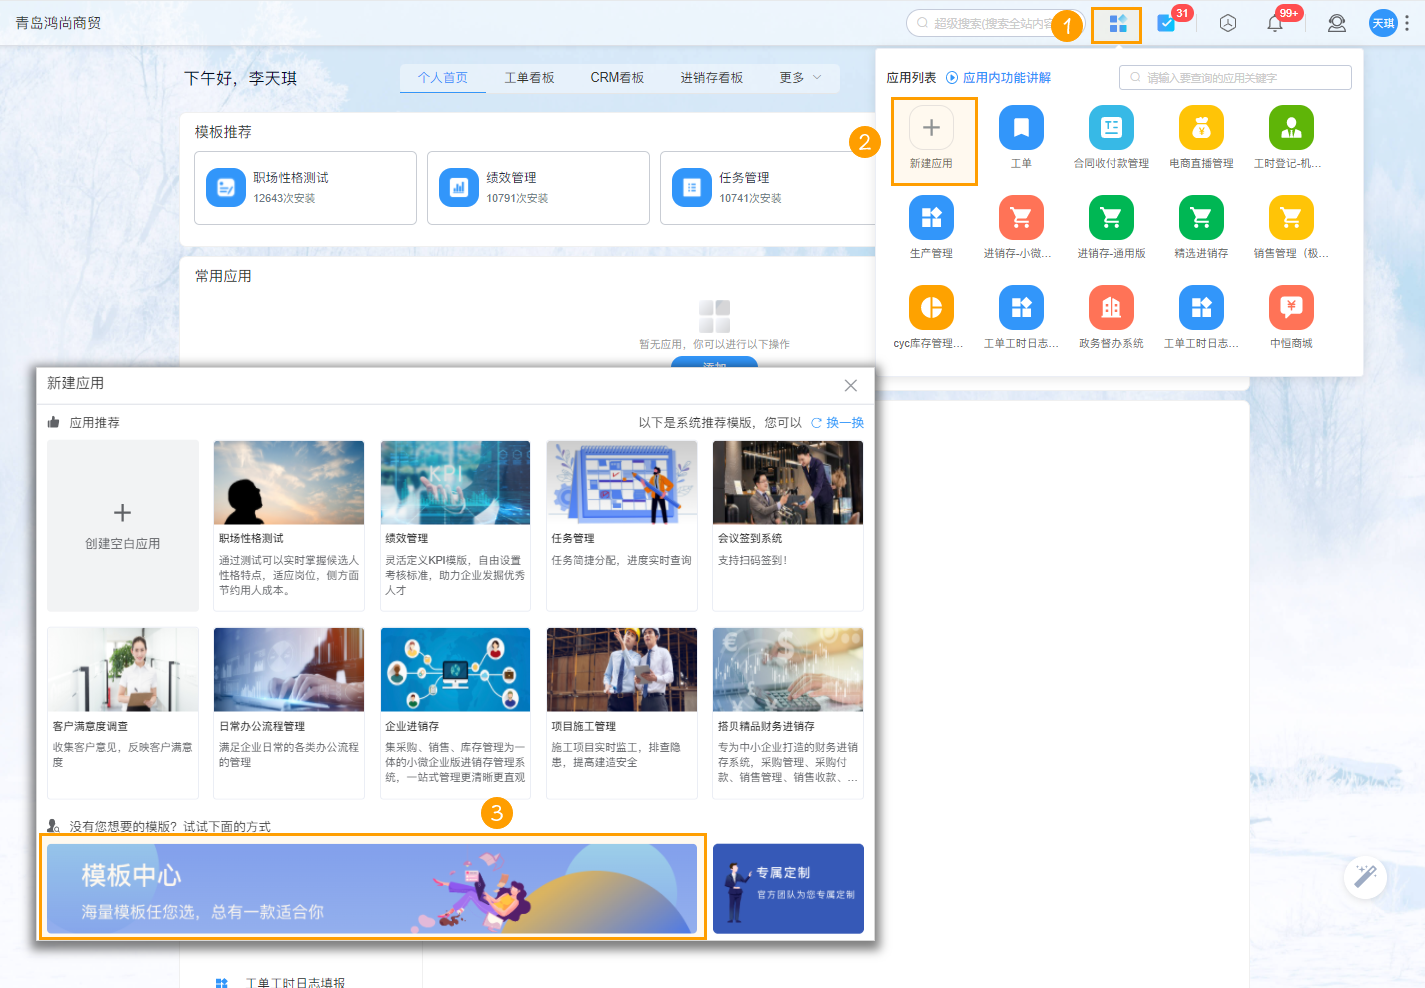The height and width of the screenshot is (988, 1425).
Task: Open the app launcher grid panel
Action: pyautogui.click(x=1117, y=25)
